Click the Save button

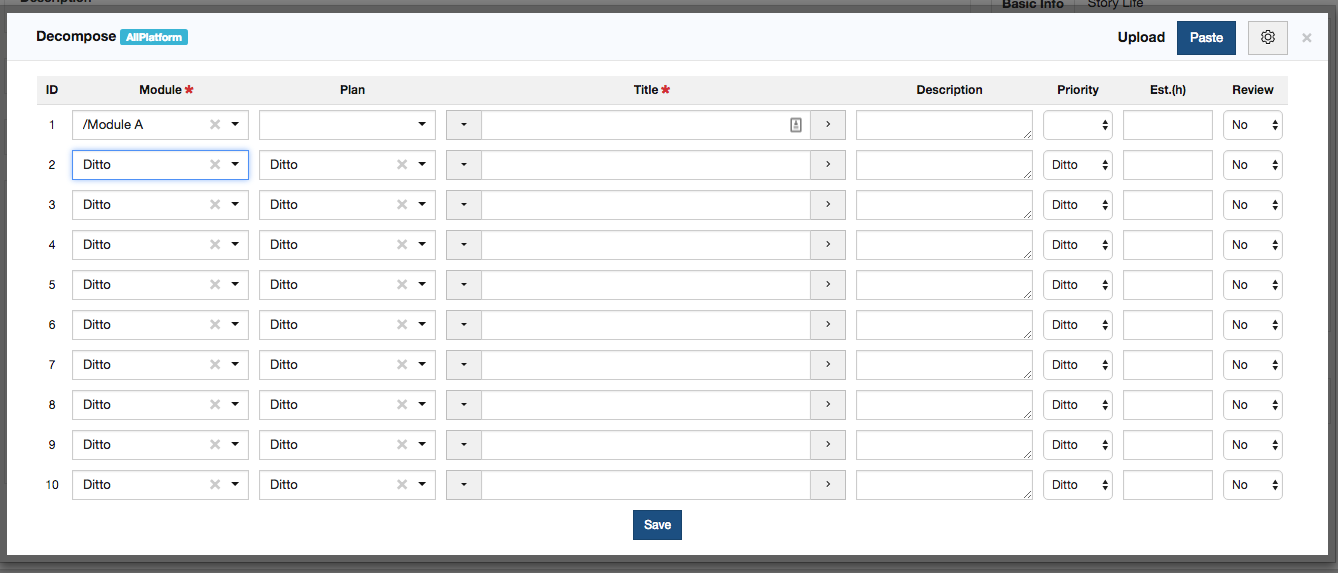tap(657, 525)
